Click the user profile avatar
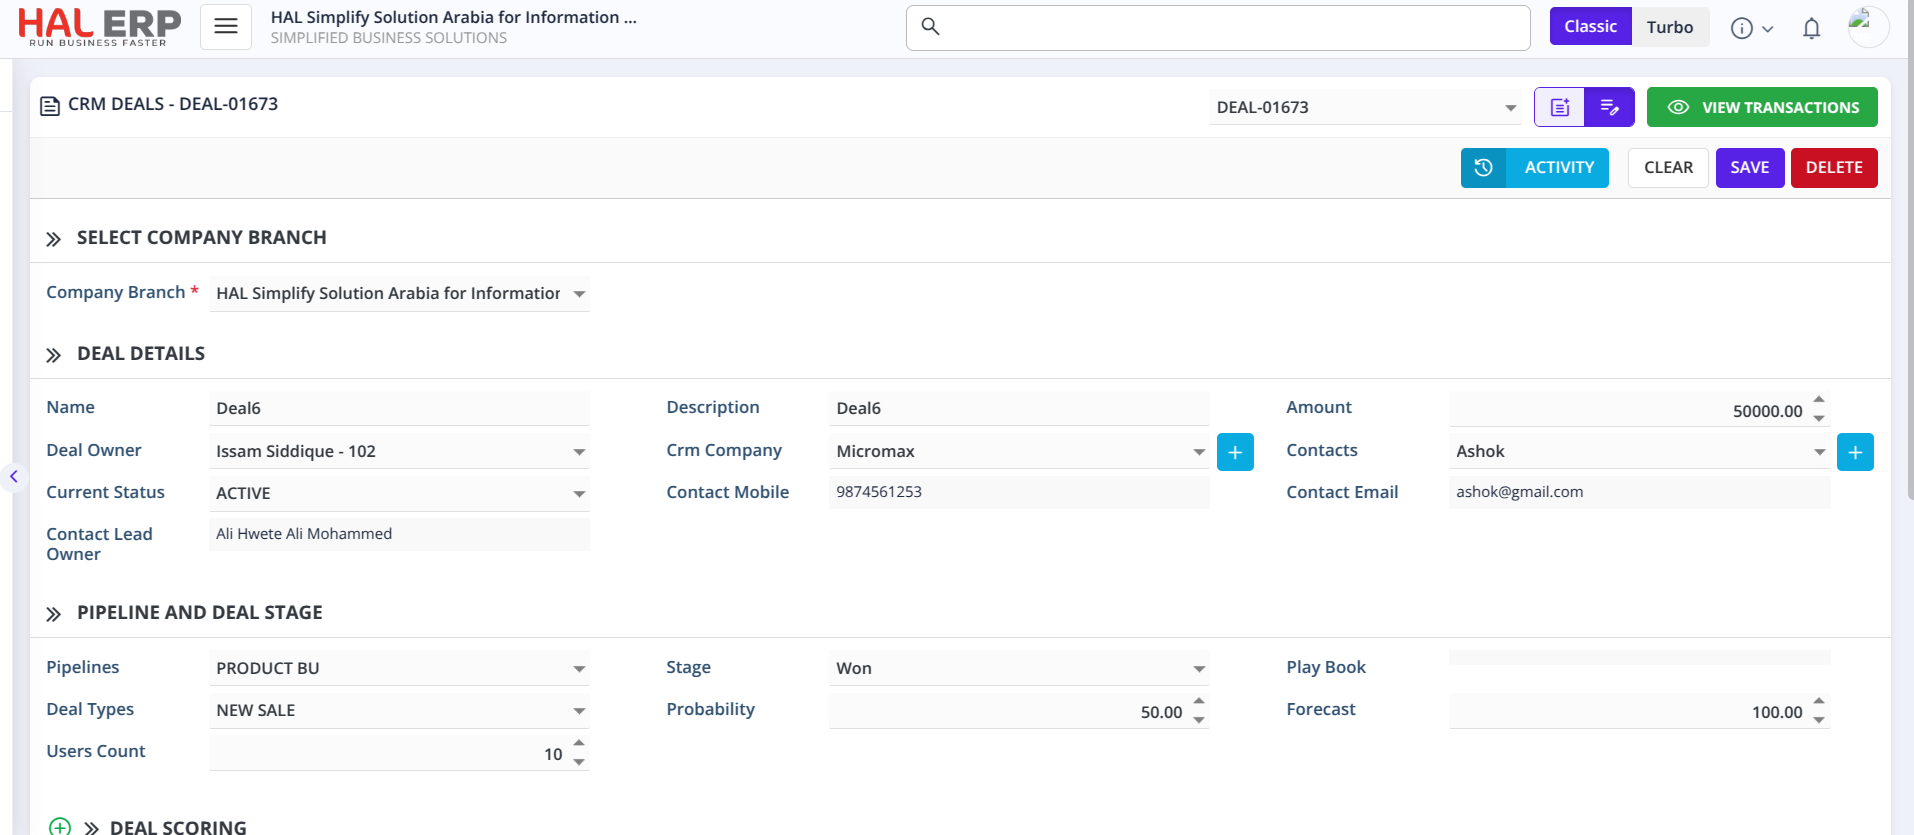This screenshot has width=1914, height=835. pyautogui.click(x=1867, y=27)
